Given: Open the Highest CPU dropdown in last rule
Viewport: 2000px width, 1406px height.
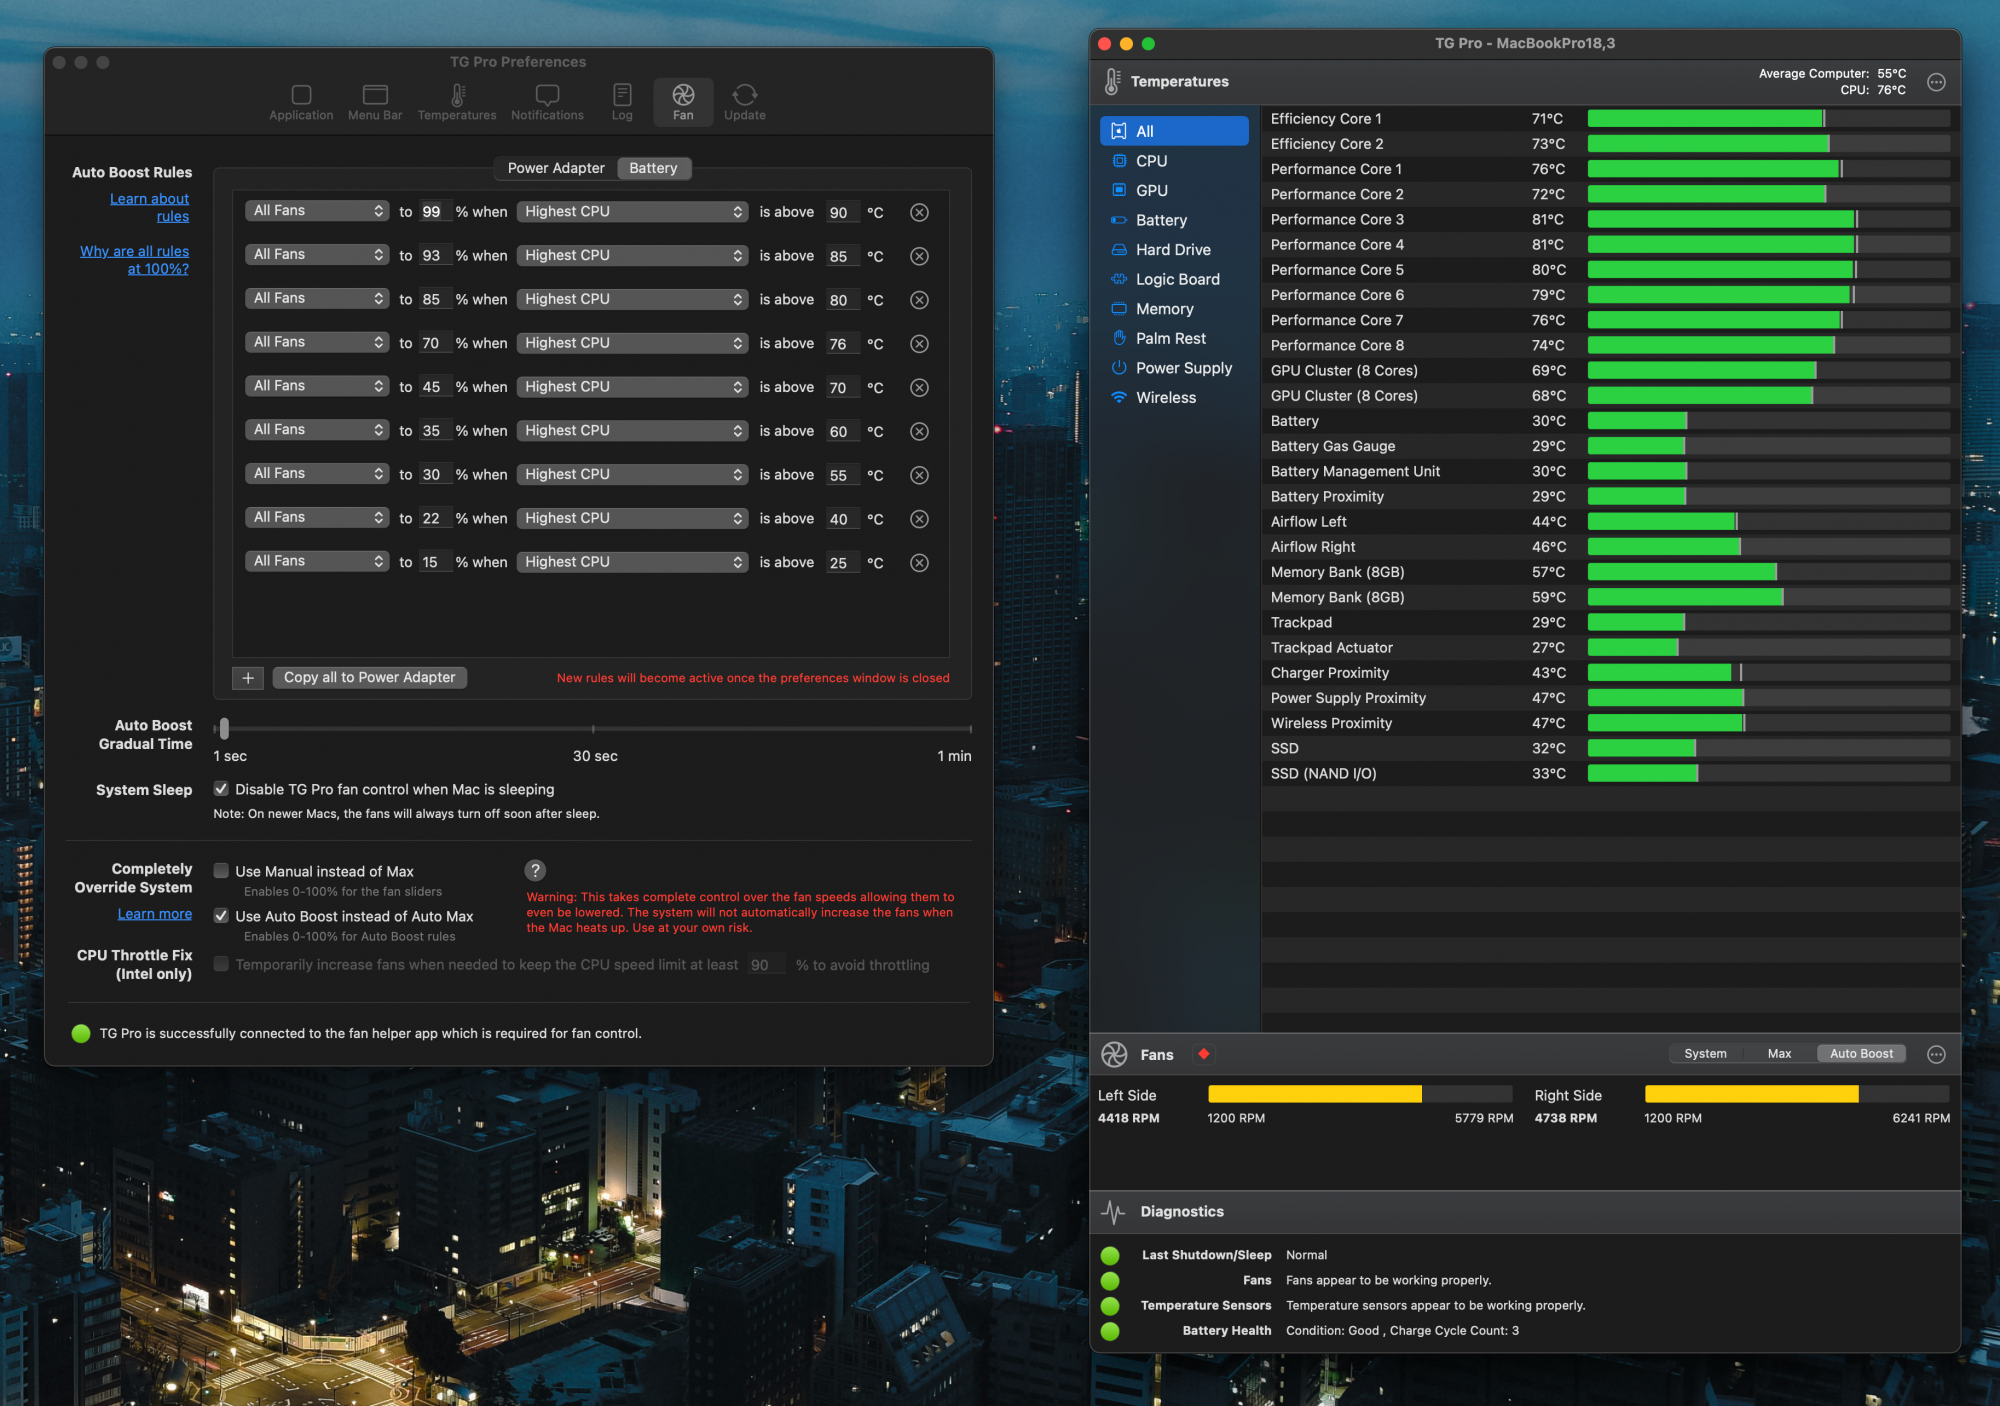Looking at the screenshot, I should (632, 562).
